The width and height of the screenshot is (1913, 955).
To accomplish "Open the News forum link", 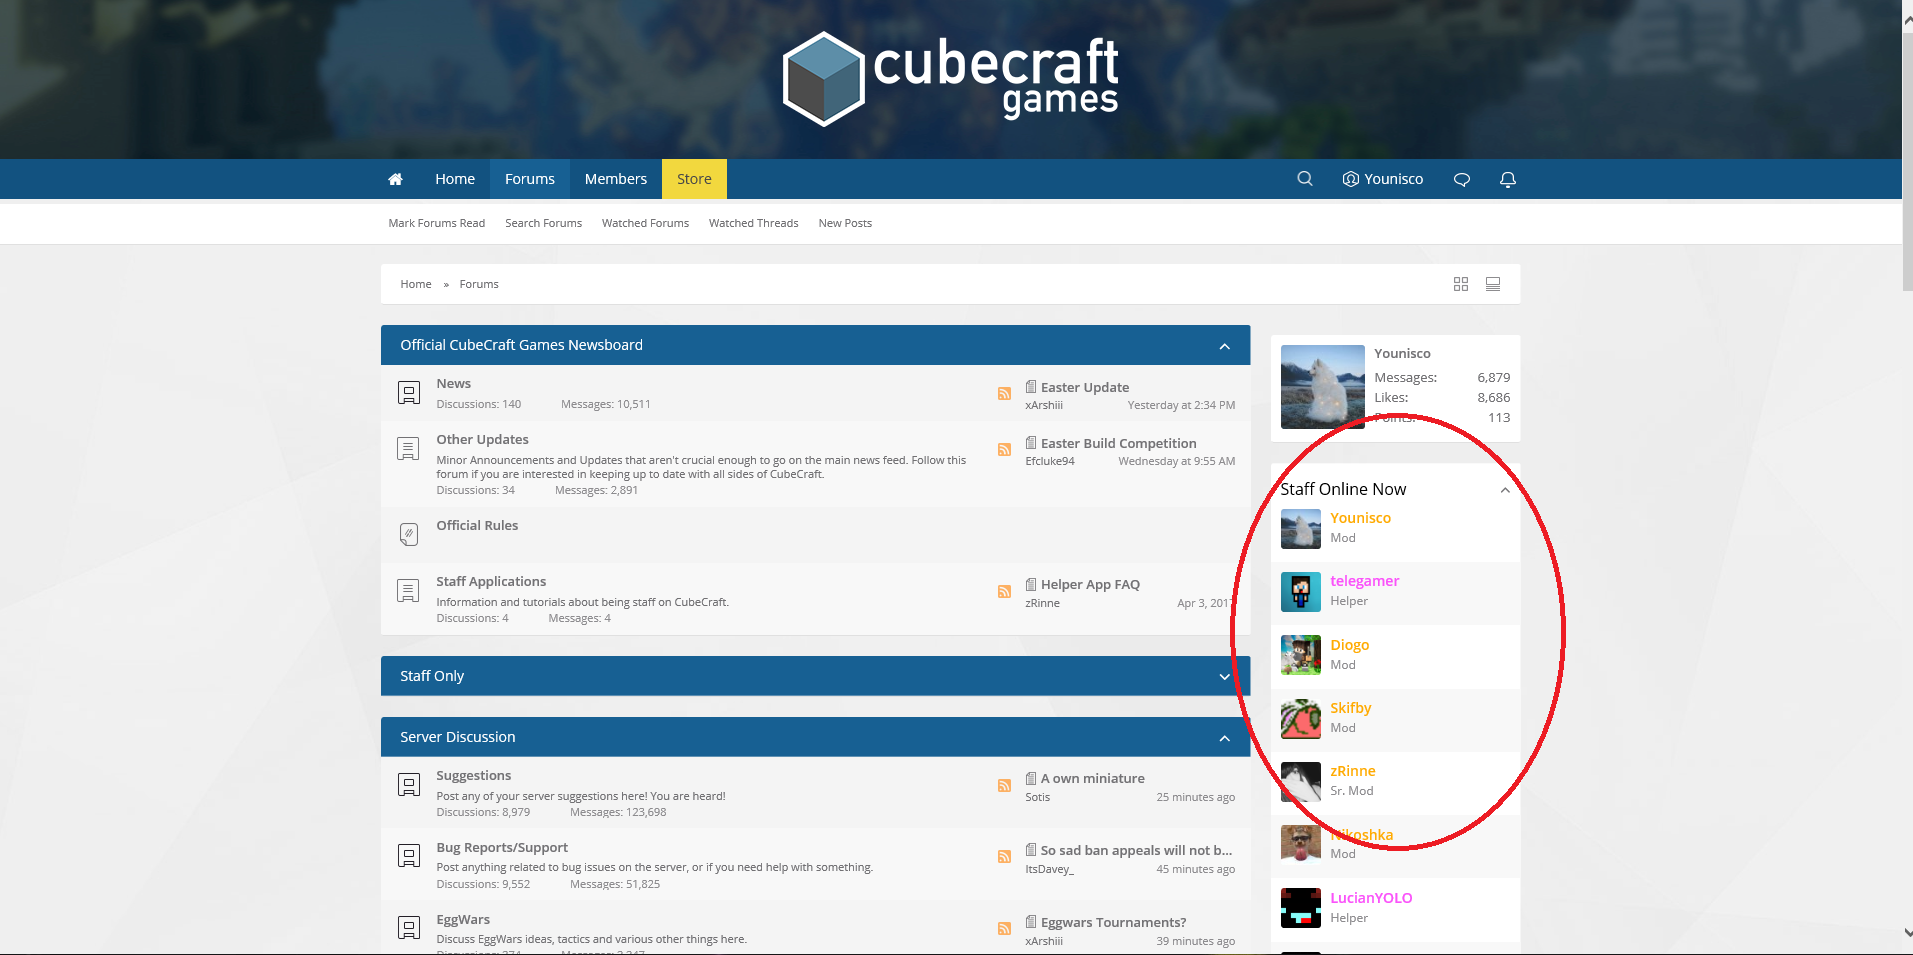I will coord(453,384).
